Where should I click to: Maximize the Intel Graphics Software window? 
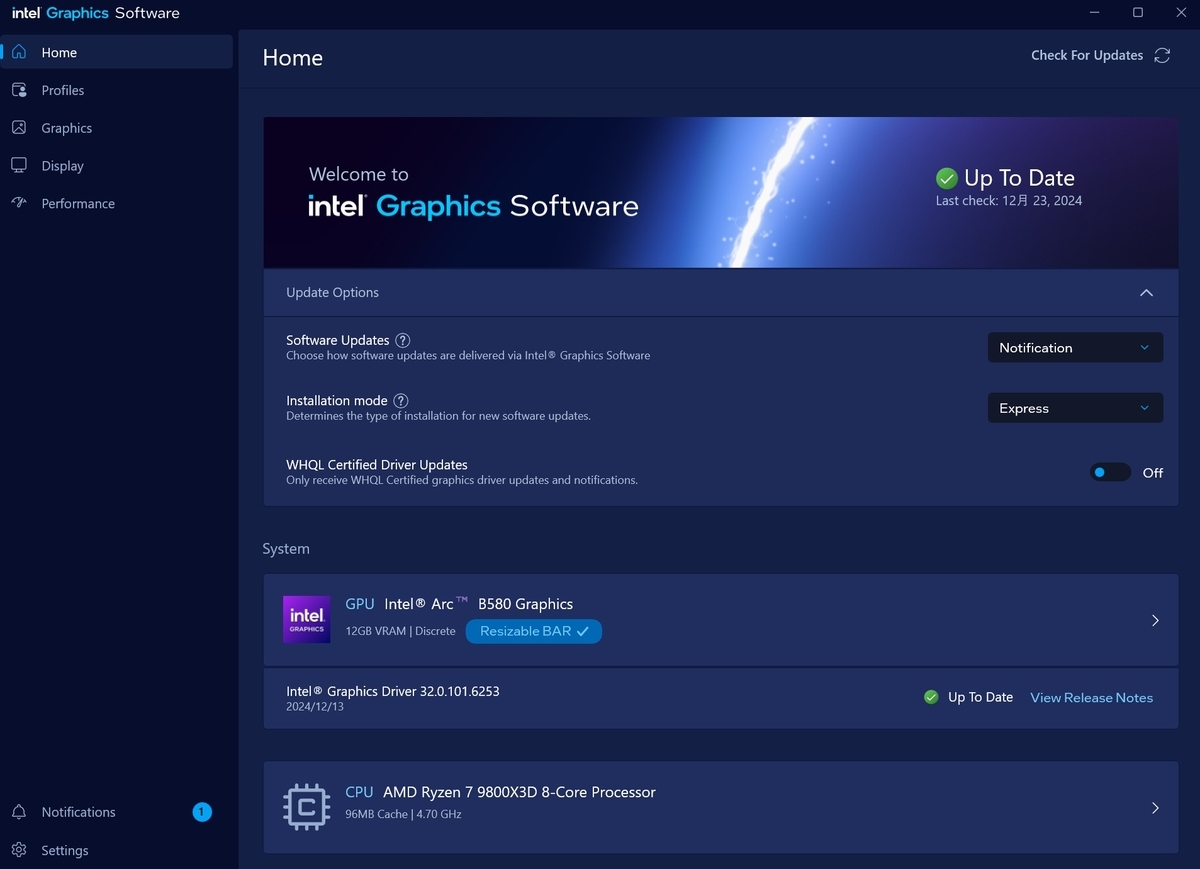pyautogui.click(x=1138, y=12)
